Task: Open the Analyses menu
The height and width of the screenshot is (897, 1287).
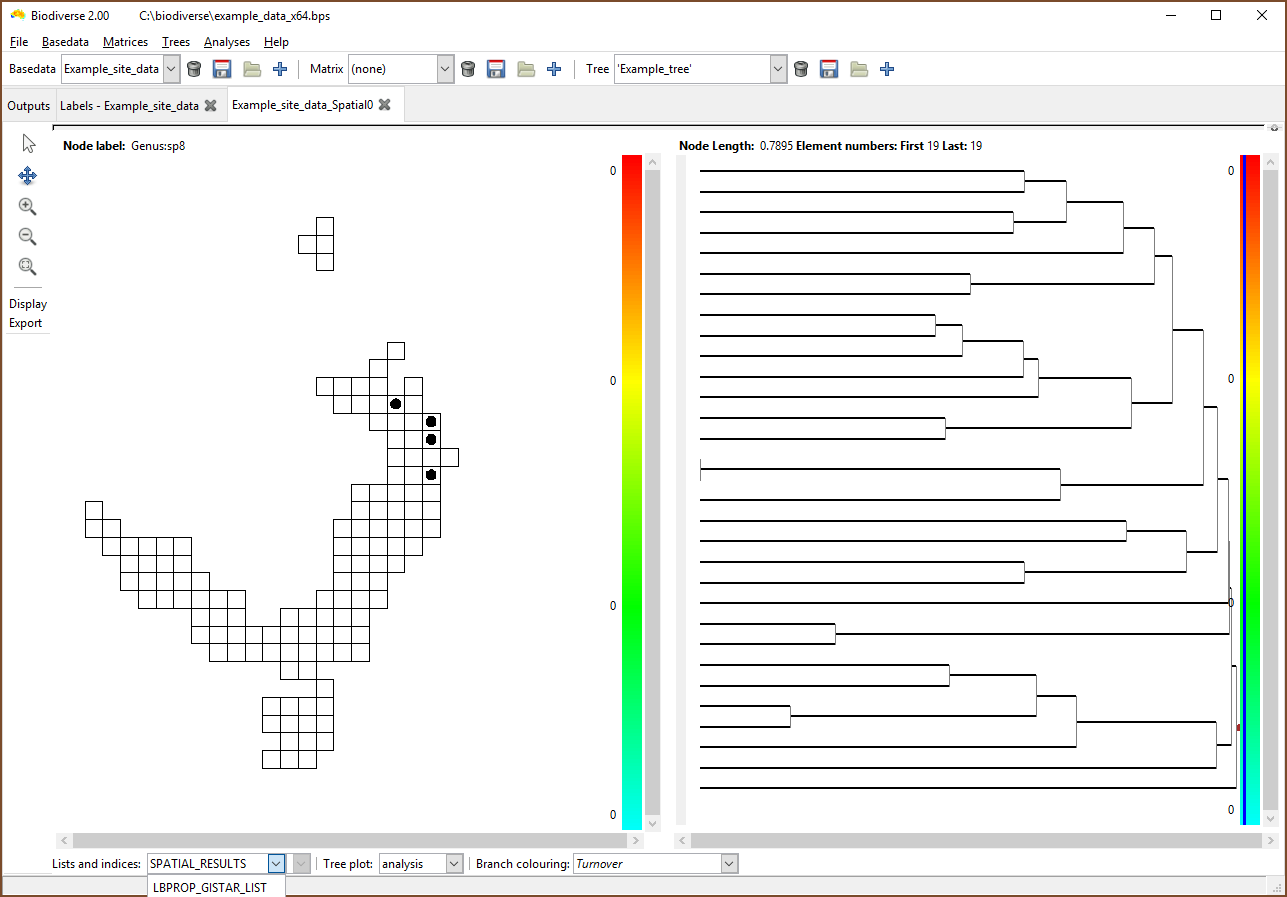Action: point(227,42)
